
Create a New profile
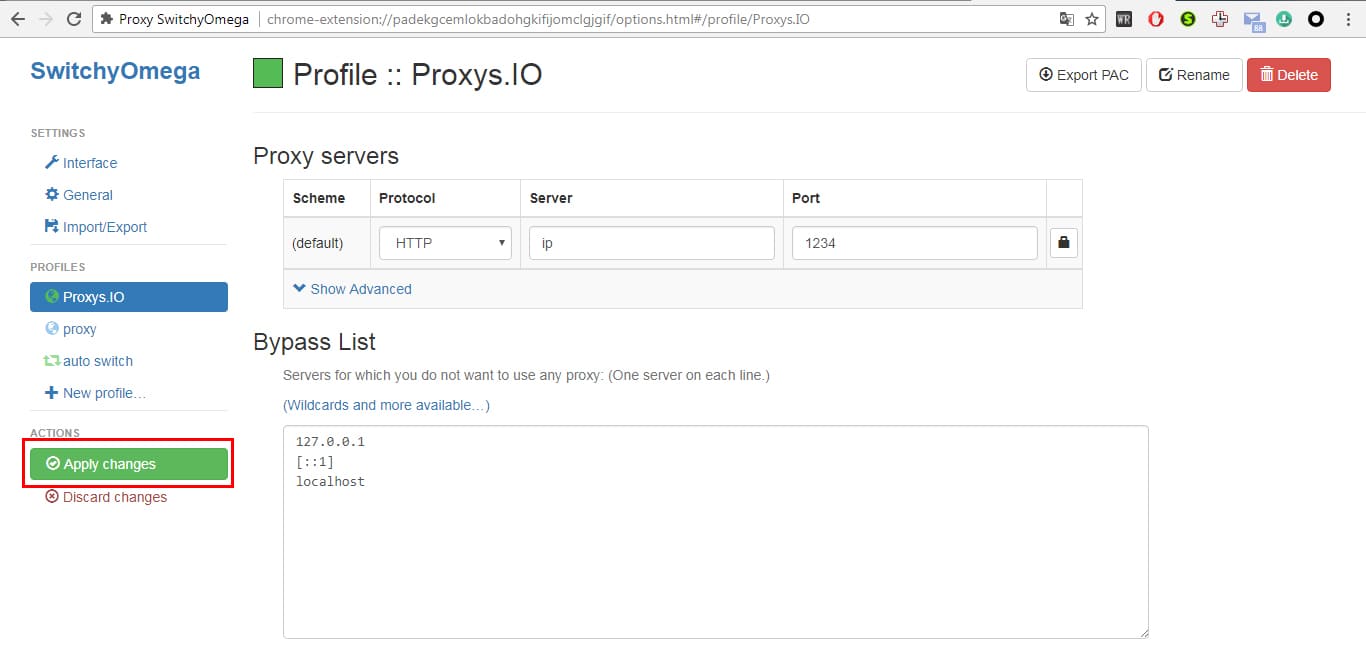click(x=96, y=393)
